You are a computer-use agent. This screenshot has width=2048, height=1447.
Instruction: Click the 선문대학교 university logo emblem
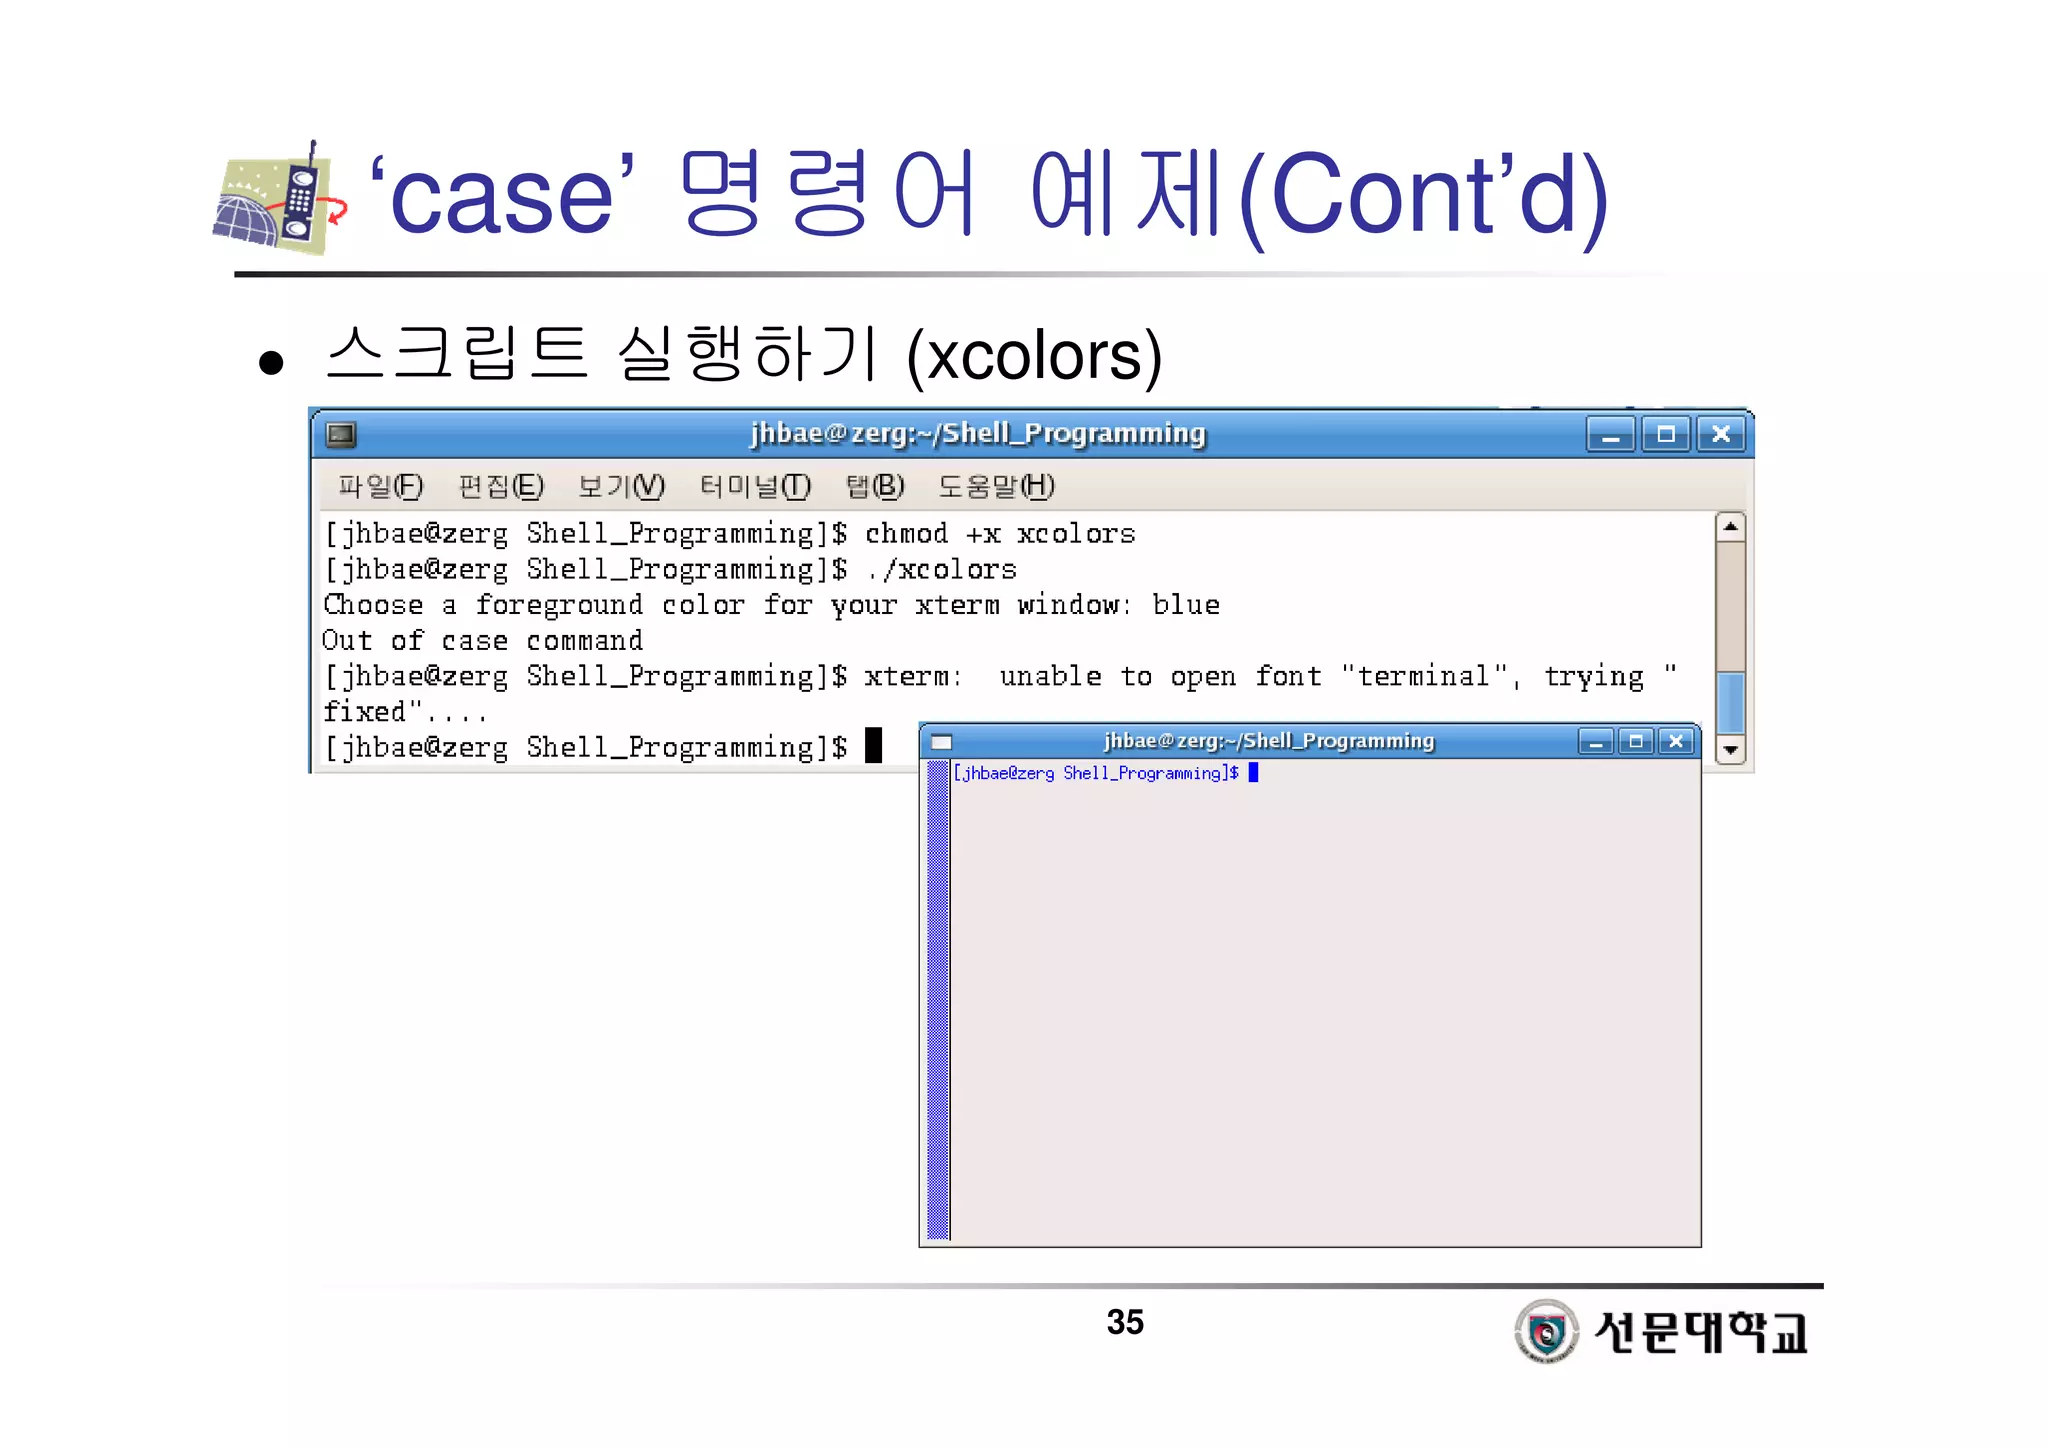point(1546,1331)
